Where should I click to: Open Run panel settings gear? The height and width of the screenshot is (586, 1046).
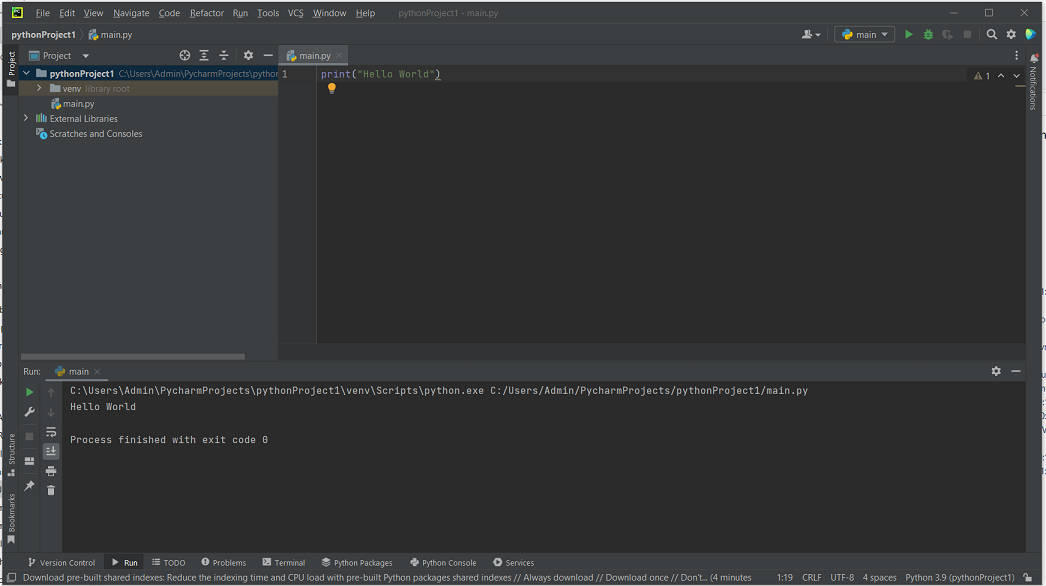pyautogui.click(x=996, y=371)
